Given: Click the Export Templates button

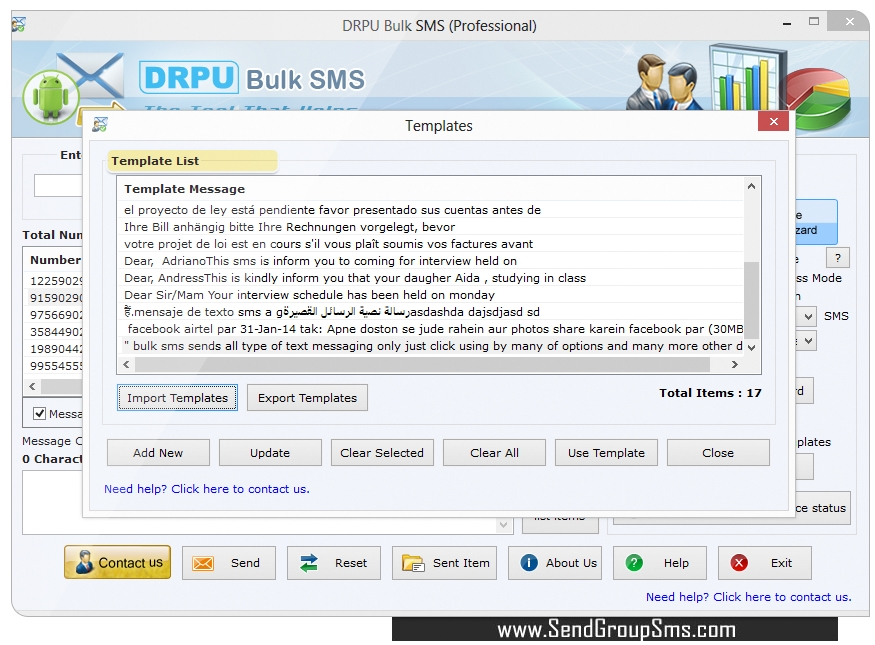Looking at the screenshot, I should (x=307, y=397).
